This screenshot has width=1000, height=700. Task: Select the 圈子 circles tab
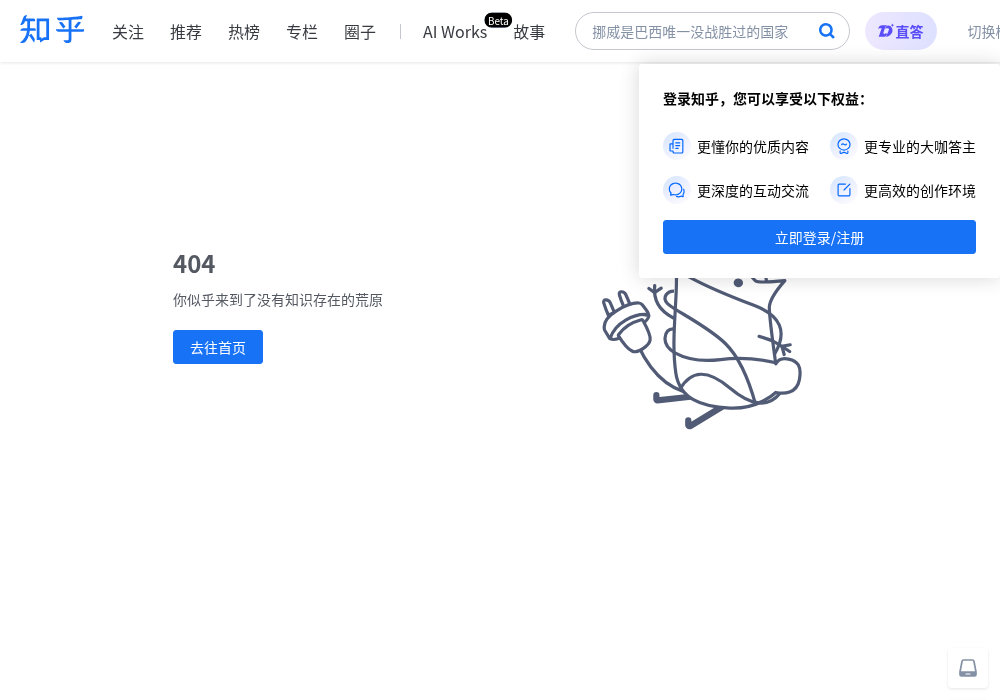pos(360,32)
